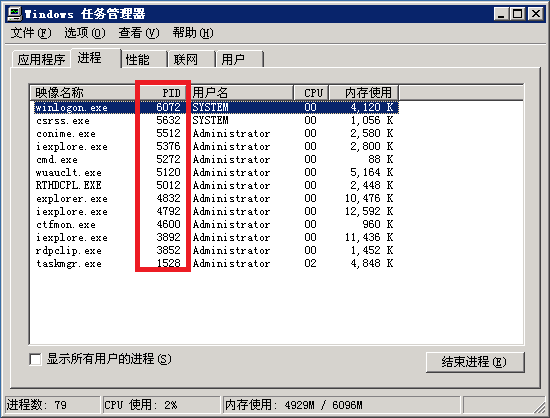
Task: Sort by 内存使用 column header
Action: [x=363, y=93]
